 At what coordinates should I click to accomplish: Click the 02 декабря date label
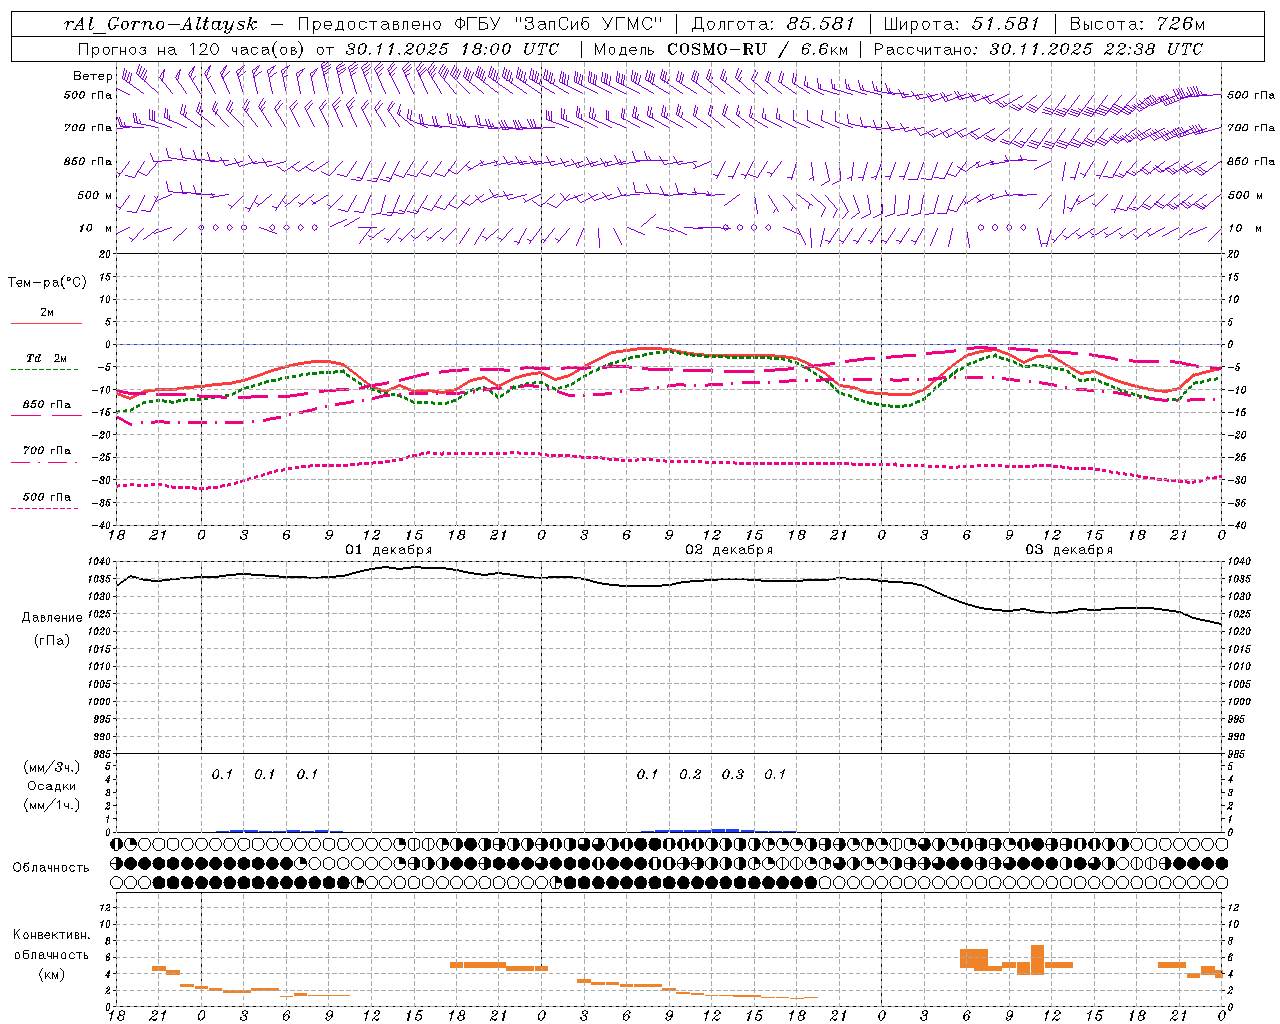729,550
